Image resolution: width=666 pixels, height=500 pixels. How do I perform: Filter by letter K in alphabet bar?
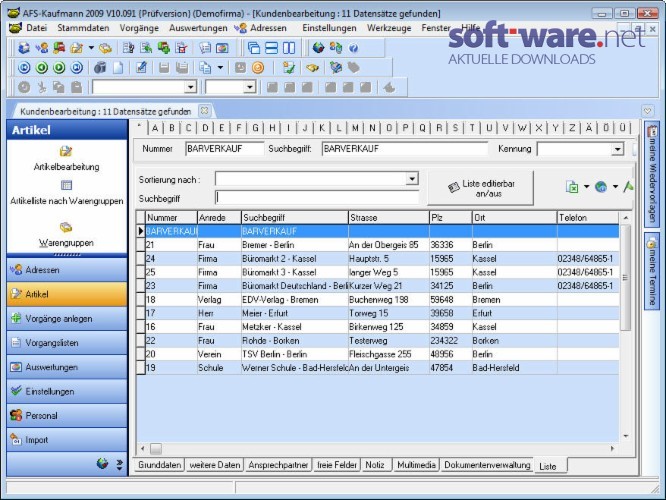click(322, 128)
